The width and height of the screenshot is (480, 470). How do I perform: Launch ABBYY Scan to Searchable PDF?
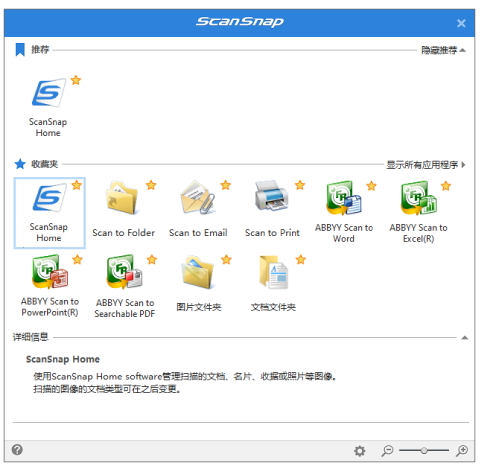[x=125, y=287]
